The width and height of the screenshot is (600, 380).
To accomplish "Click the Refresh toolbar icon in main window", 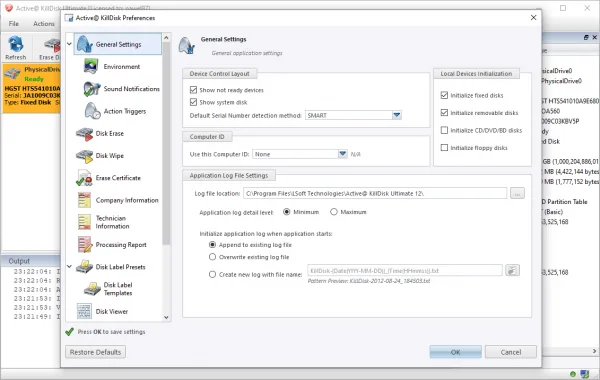I will (16, 44).
